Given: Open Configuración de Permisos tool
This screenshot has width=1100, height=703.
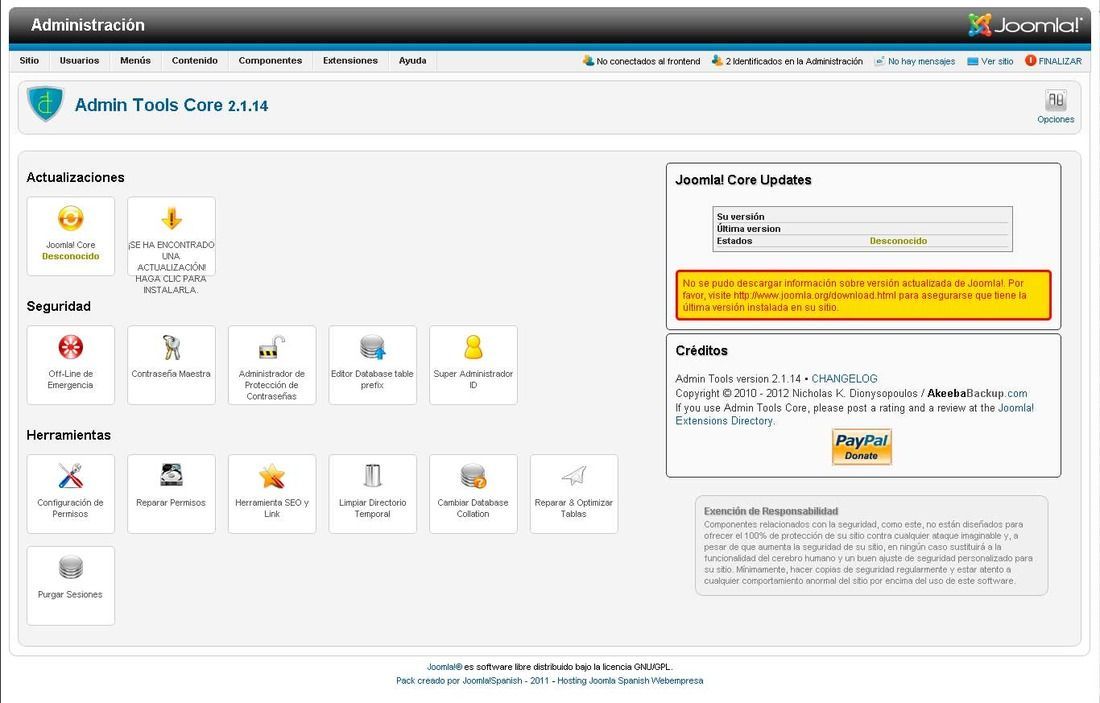Looking at the screenshot, I should [70, 494].
